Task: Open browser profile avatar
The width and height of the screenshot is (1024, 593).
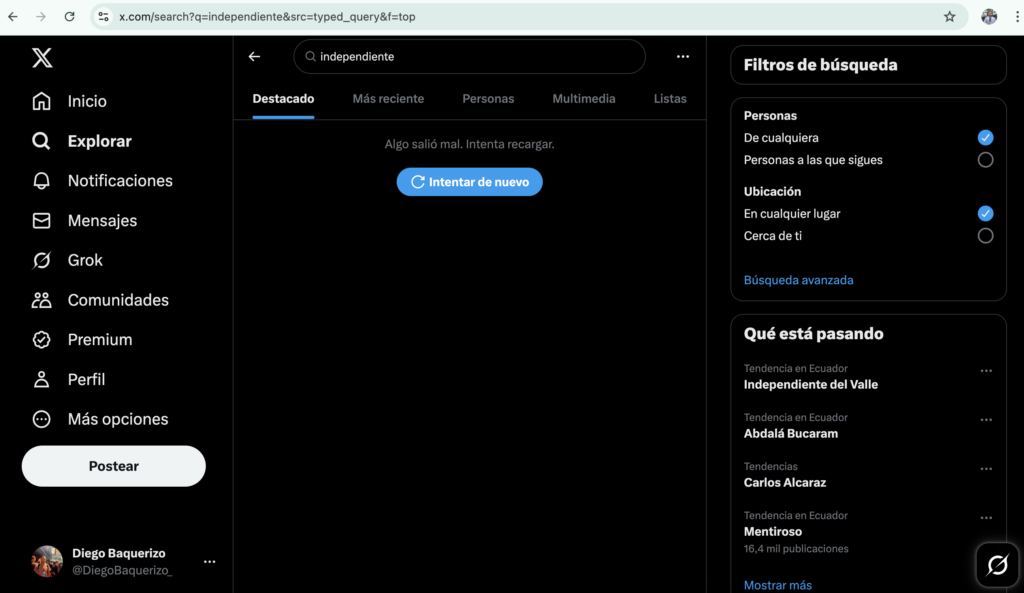Action: click(989, 17)
